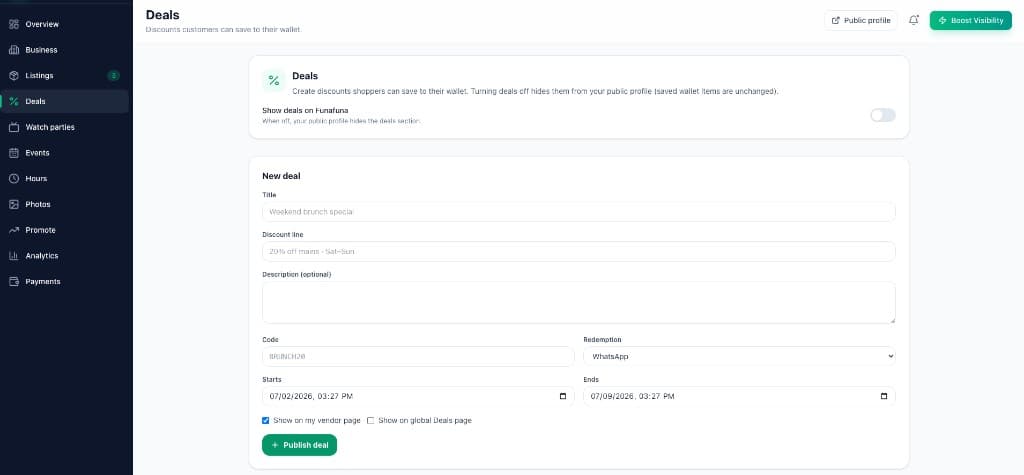Select Watch parties menu item
The width and height of the screenshot is (1024, 475).
point(65,127)
